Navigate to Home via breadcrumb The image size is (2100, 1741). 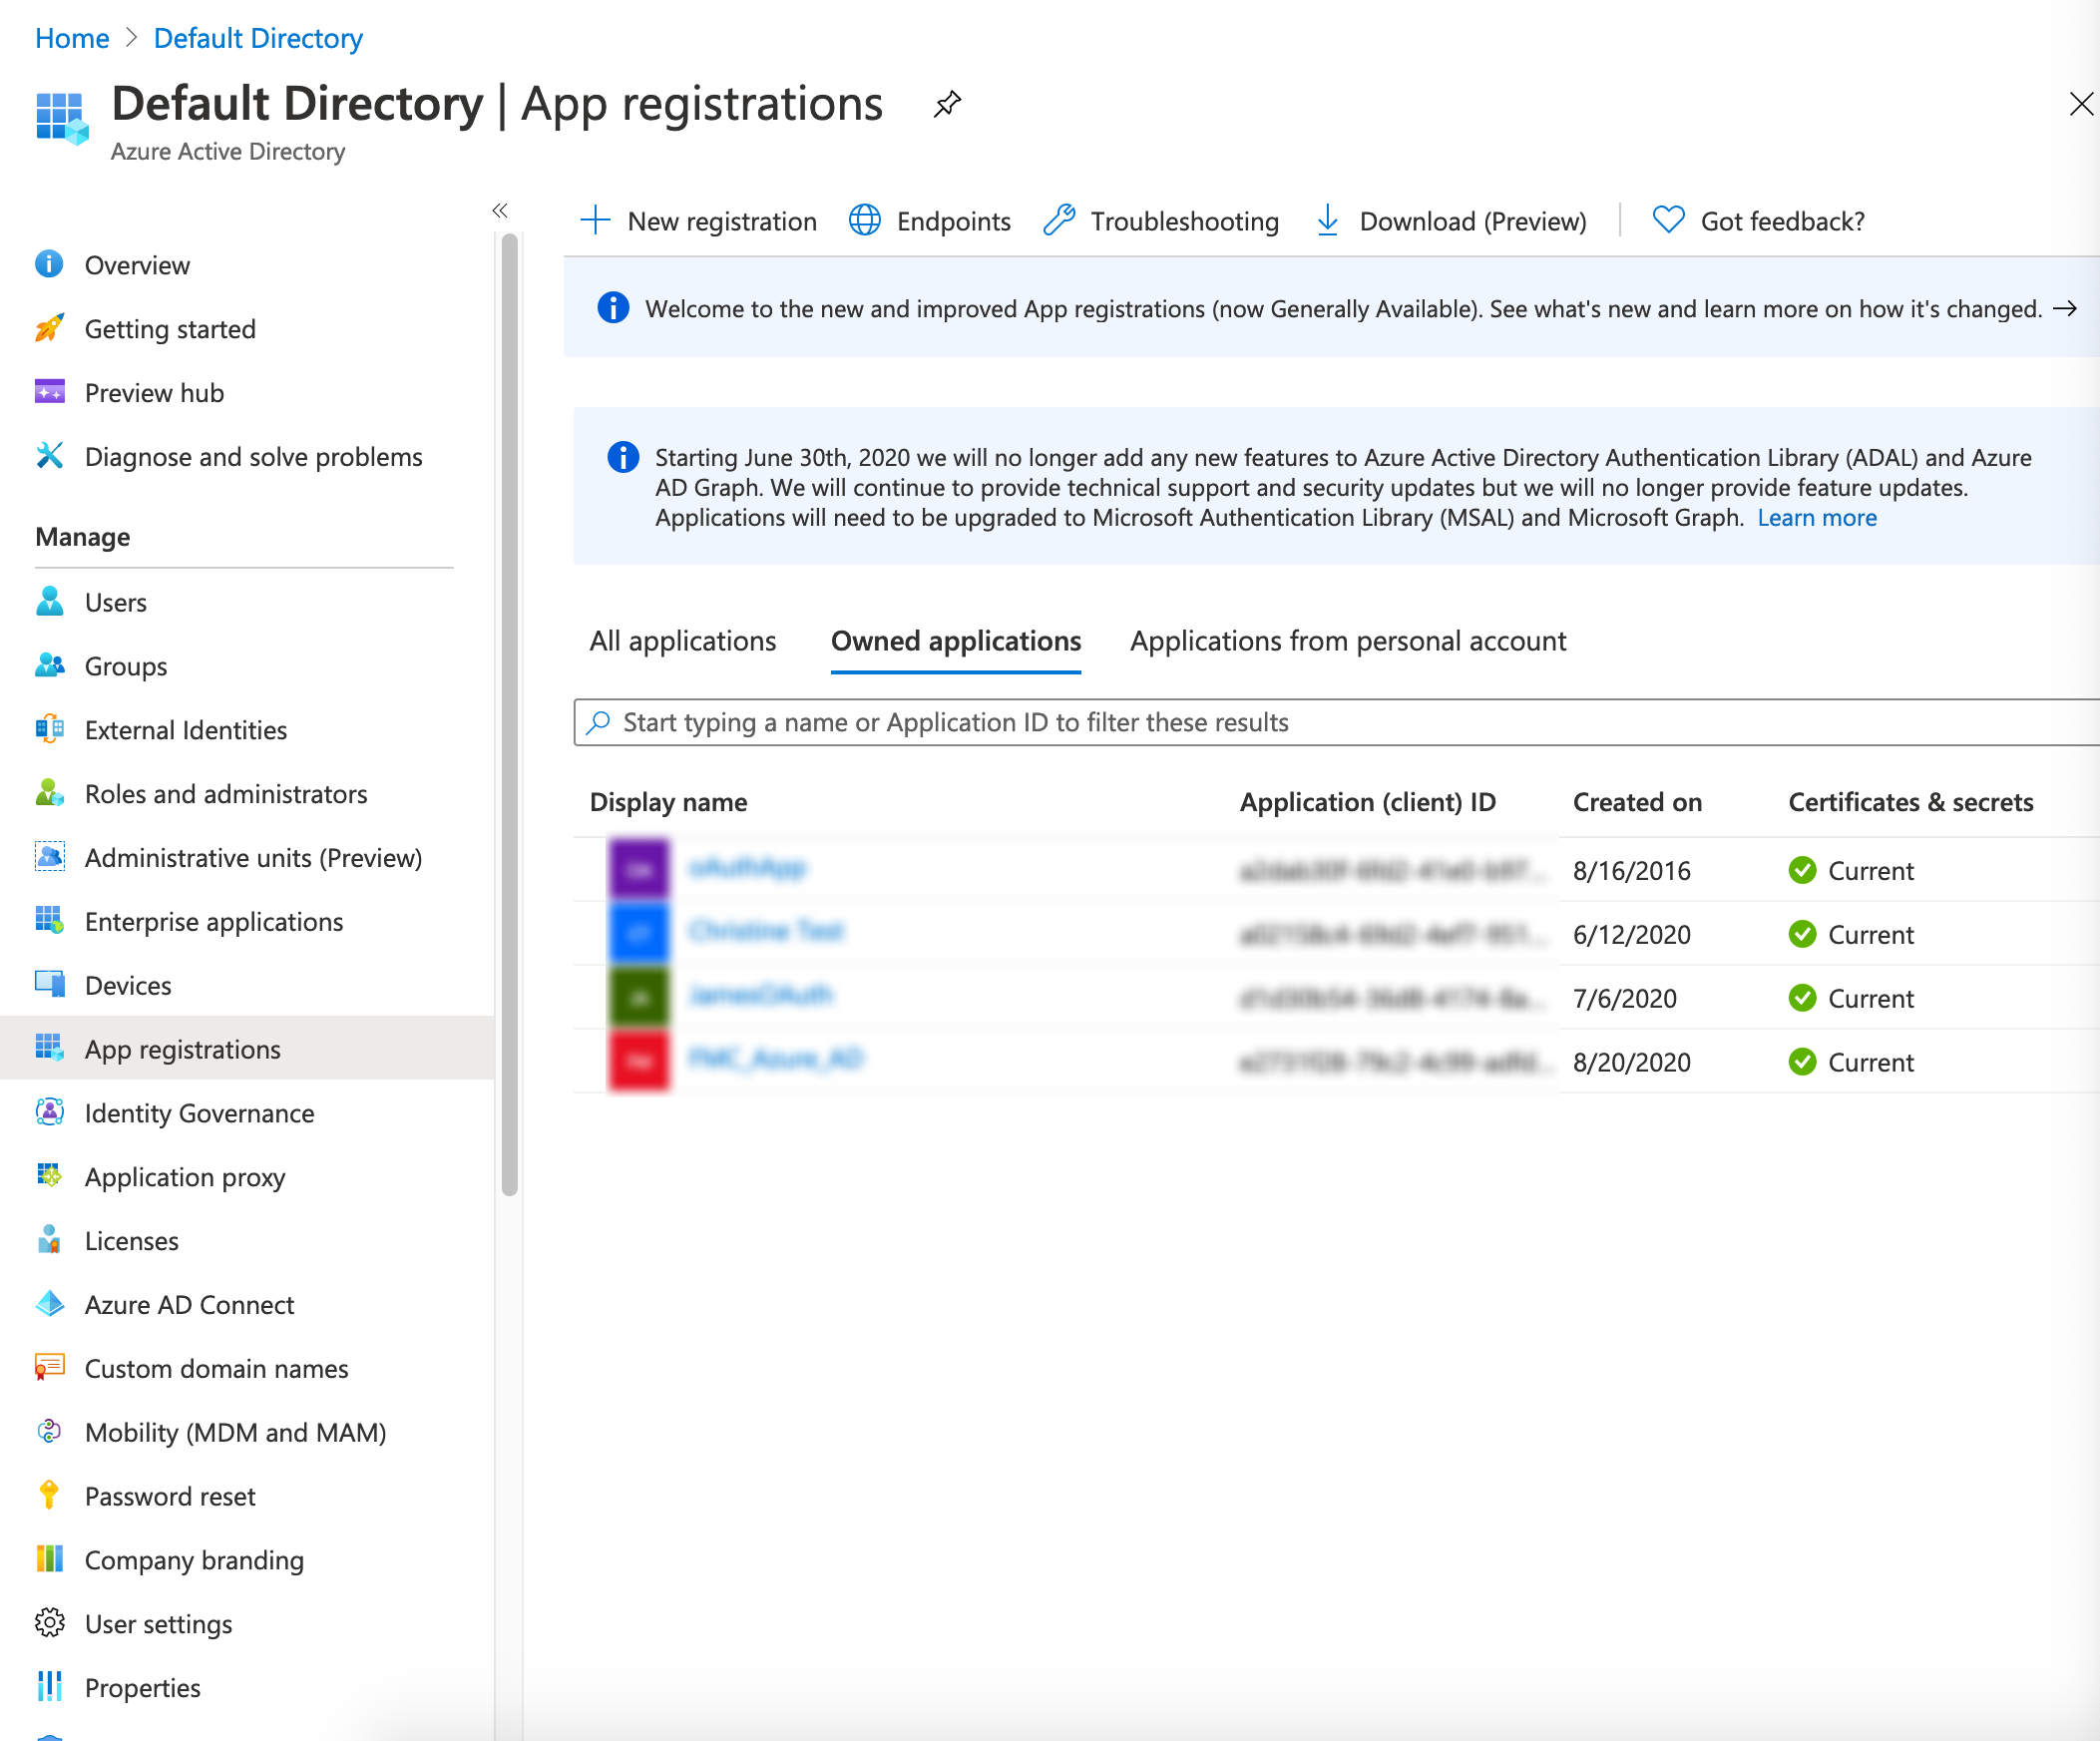(71, 38)
